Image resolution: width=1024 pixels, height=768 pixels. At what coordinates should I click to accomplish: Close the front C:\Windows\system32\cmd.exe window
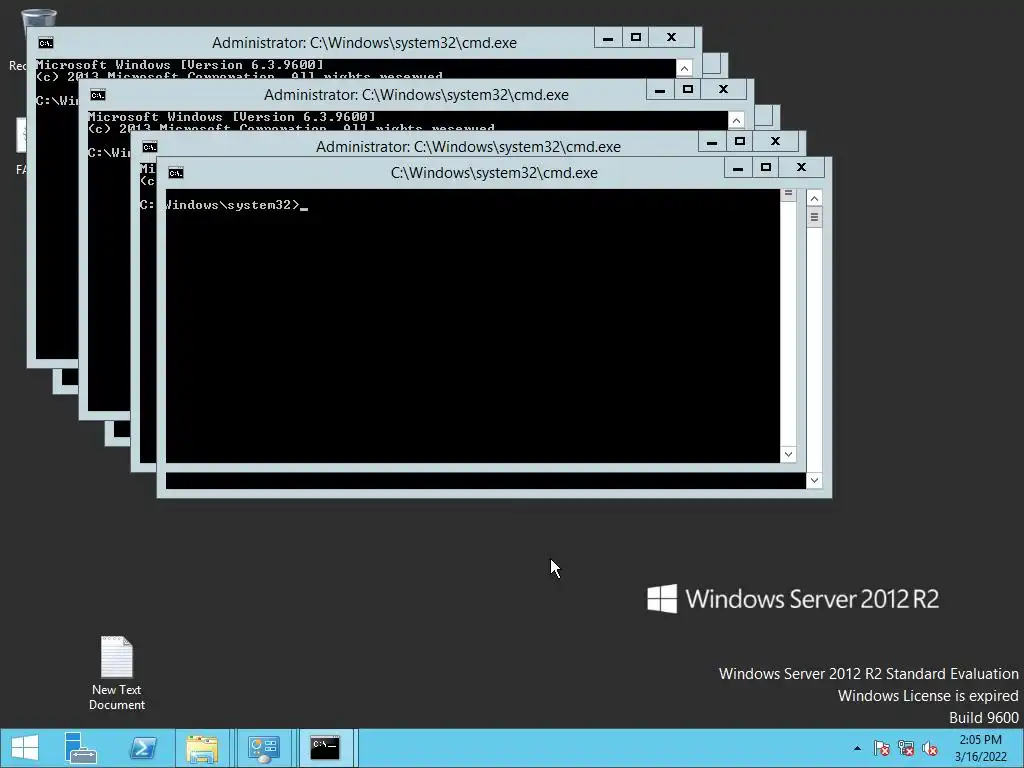802,168
